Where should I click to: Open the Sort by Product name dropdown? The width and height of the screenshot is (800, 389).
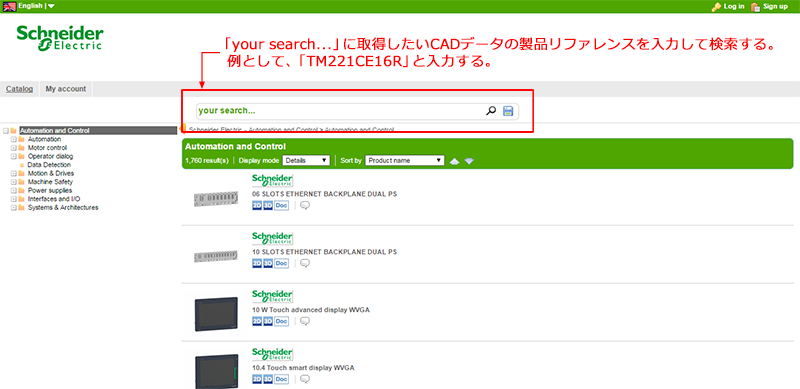click(405, 160)
